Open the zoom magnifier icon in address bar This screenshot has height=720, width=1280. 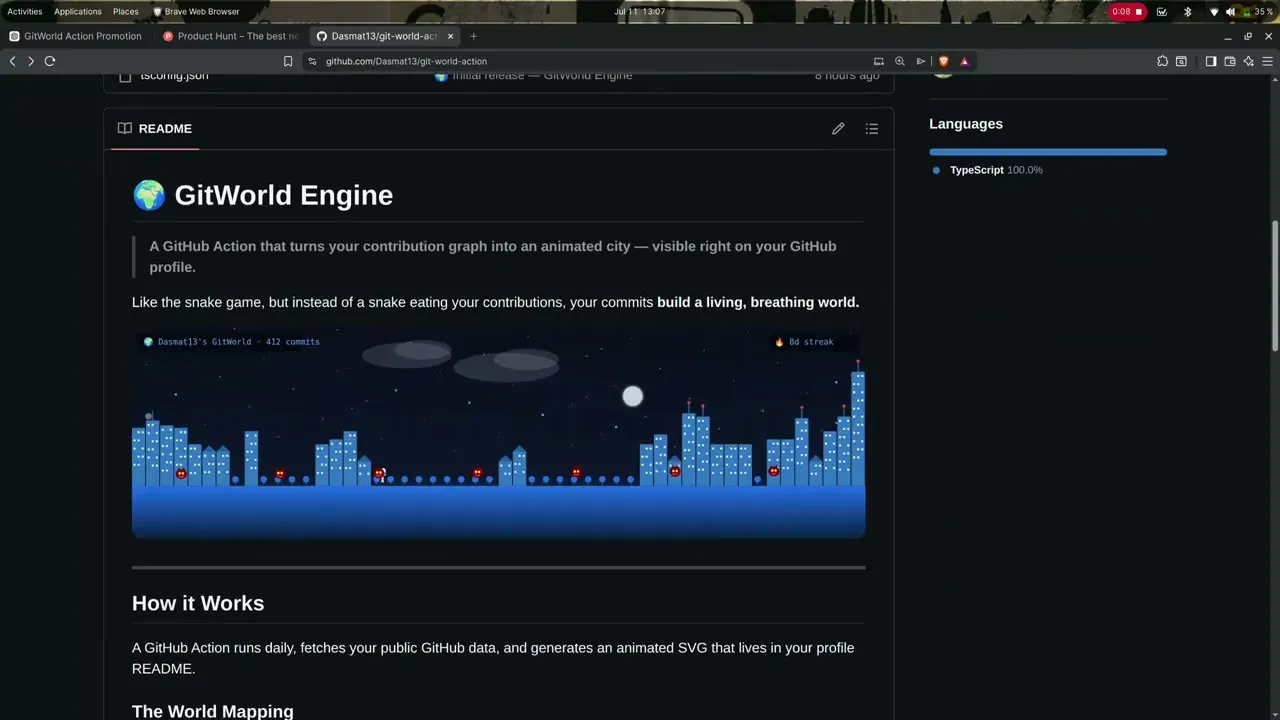[x=900, y=61]
